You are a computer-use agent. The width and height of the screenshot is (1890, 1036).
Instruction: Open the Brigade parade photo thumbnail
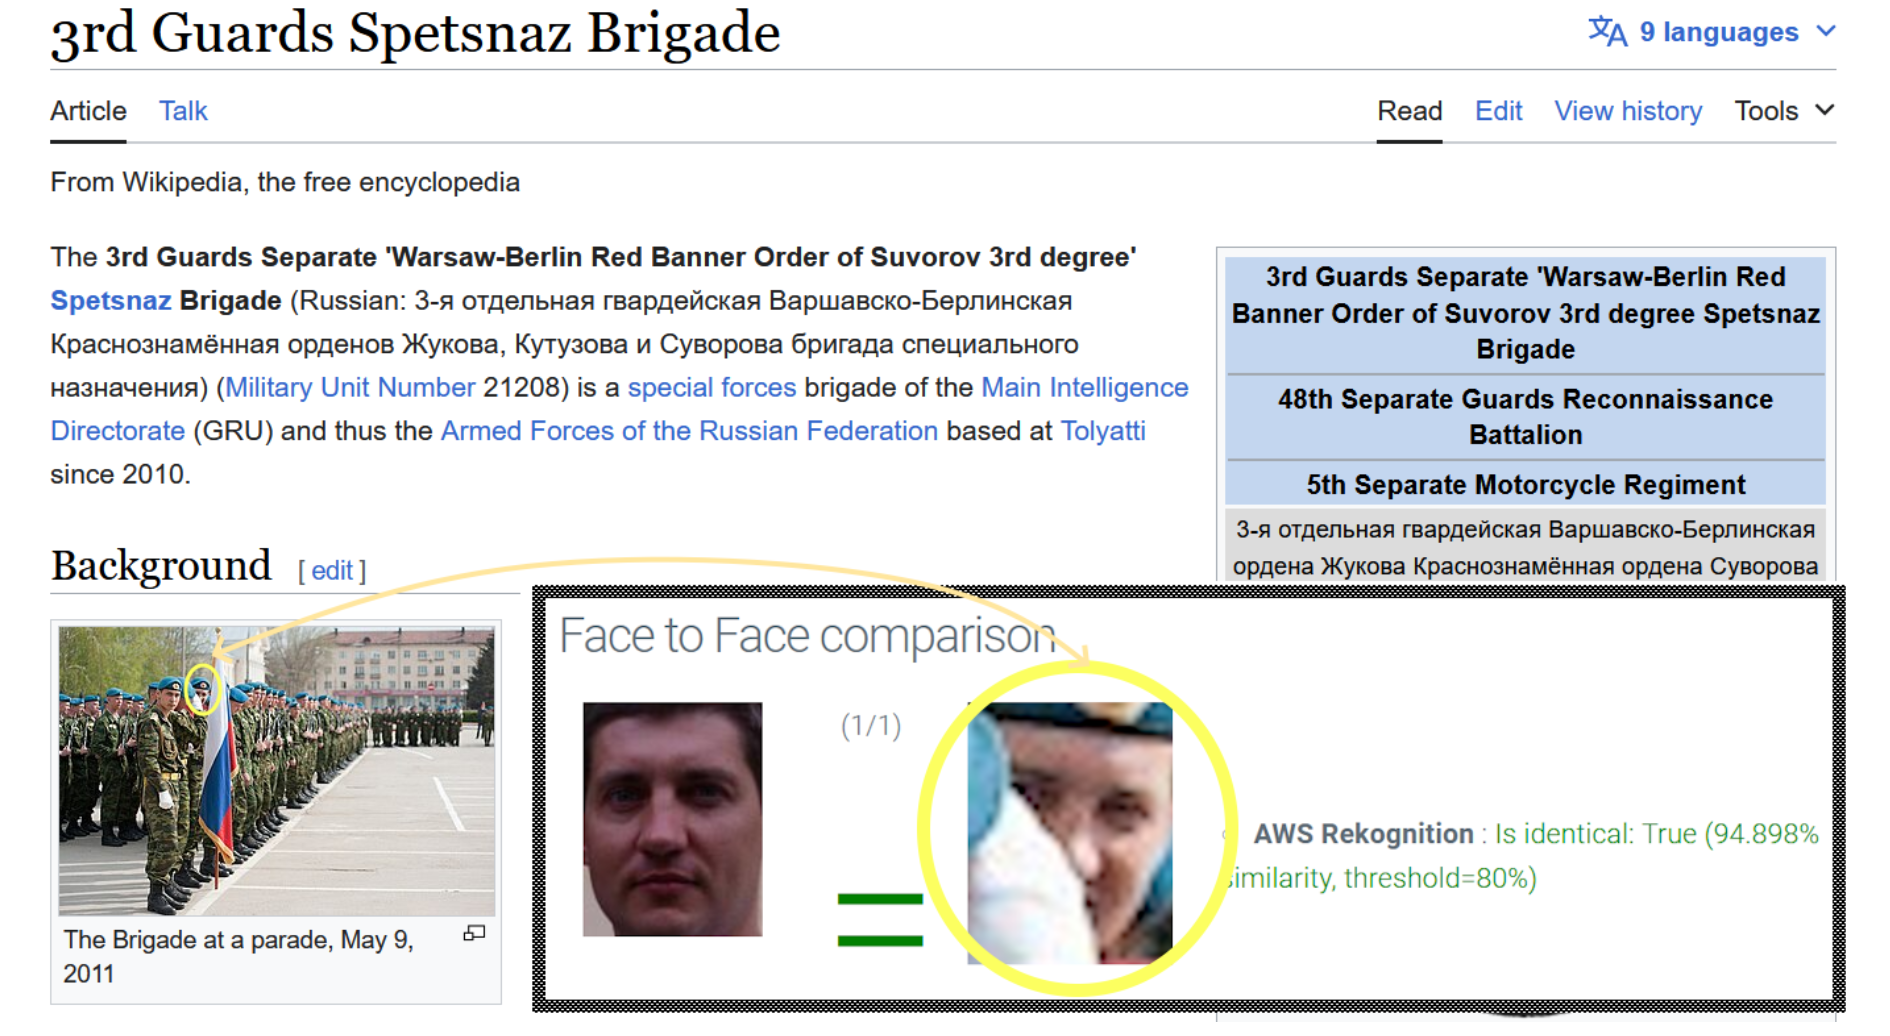(276, 770)
